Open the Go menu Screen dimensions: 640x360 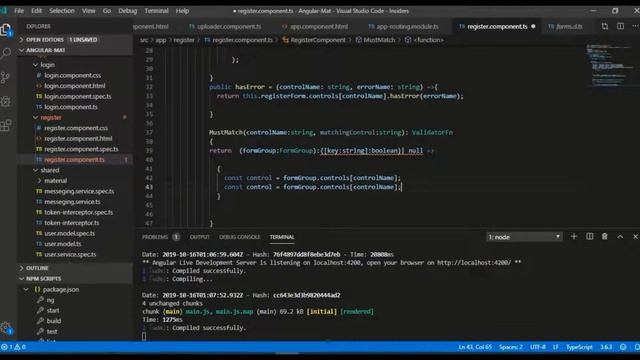coord(107,11)
